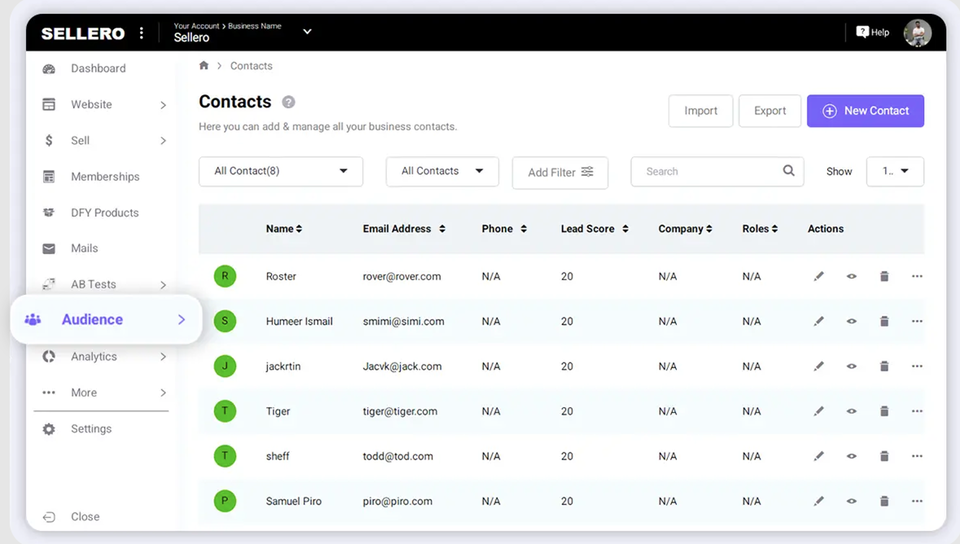960x544 pixels.
Task: Expand the Audience sidebar item
Action: pyautogui.click(x=107, y=319)
